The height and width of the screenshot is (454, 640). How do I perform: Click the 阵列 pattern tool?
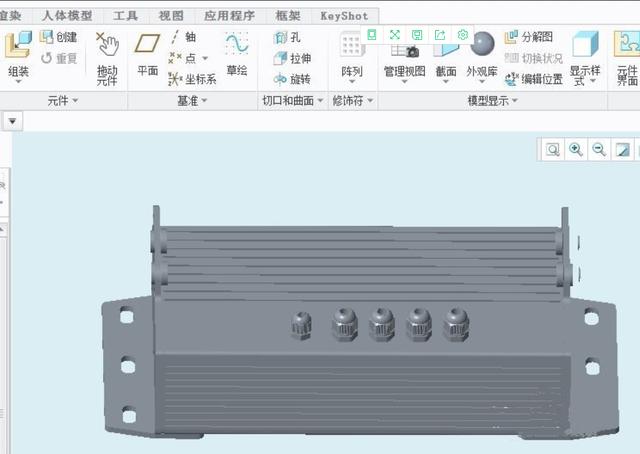click(x=352, y=55)
